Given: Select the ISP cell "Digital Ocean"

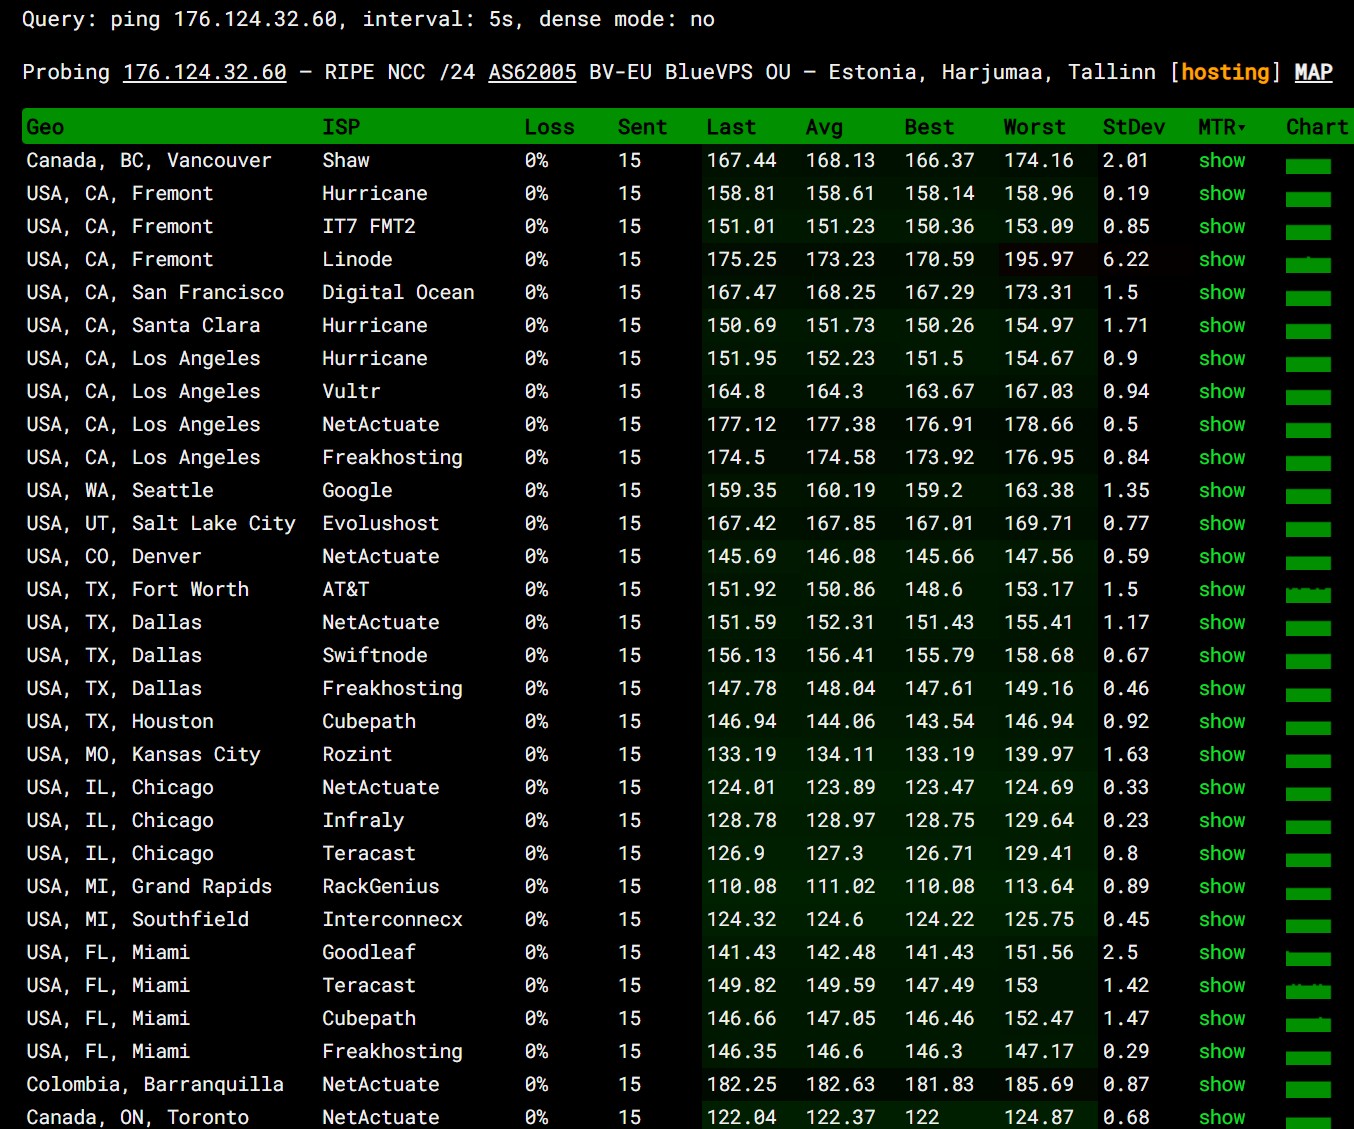Looking at the screenshot, I should tap(398, 292).
